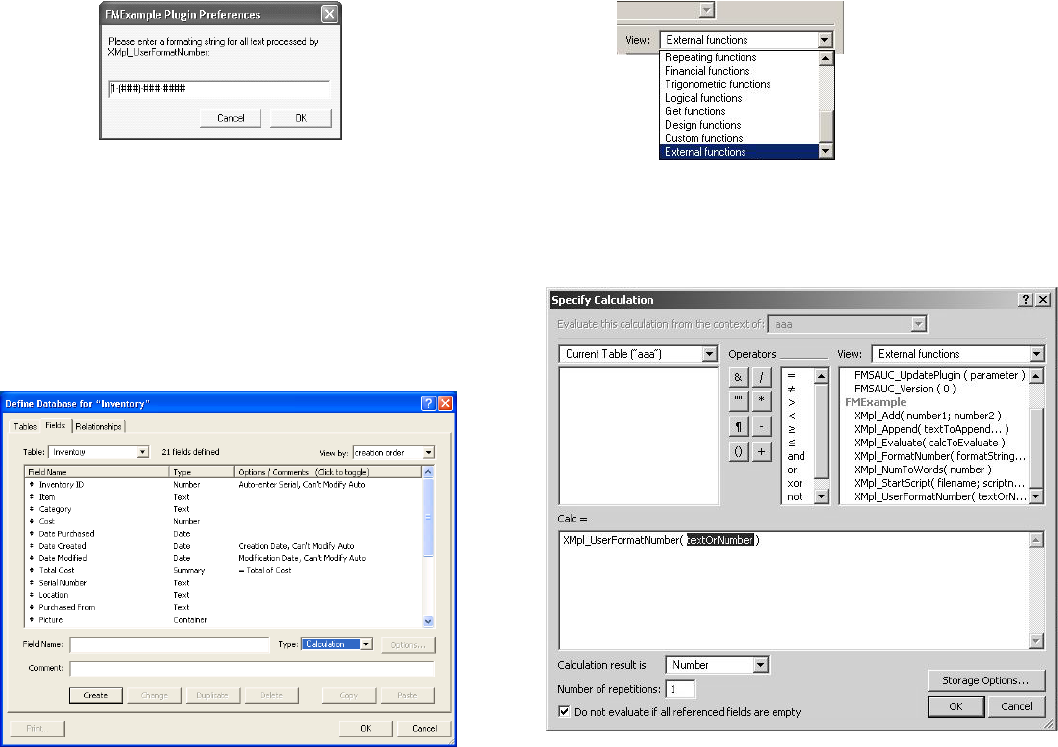The width and height of the screenshot is (1058, 747).
Task: Switch to the Relationships tab
Action: (x=98, y=426)
